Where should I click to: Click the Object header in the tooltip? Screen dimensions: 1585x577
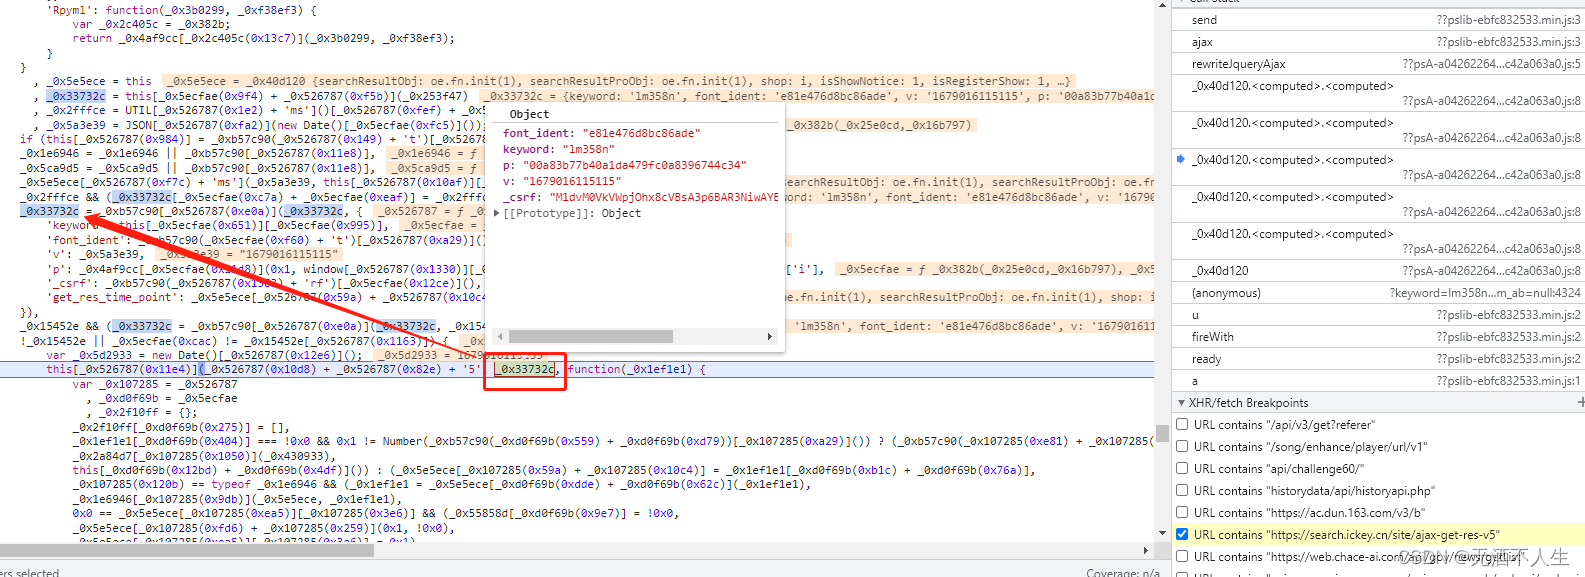(x=529, y=114)
